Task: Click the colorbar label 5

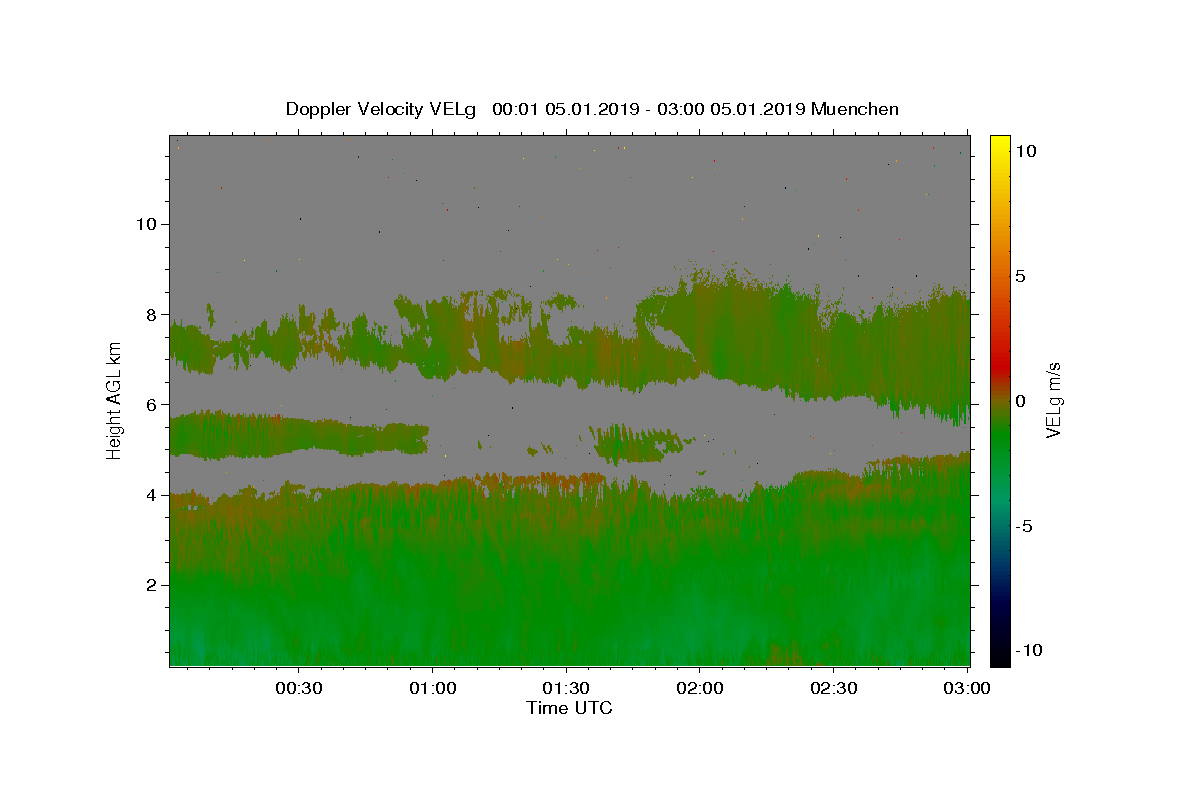Action: (x=1021, y=276)
